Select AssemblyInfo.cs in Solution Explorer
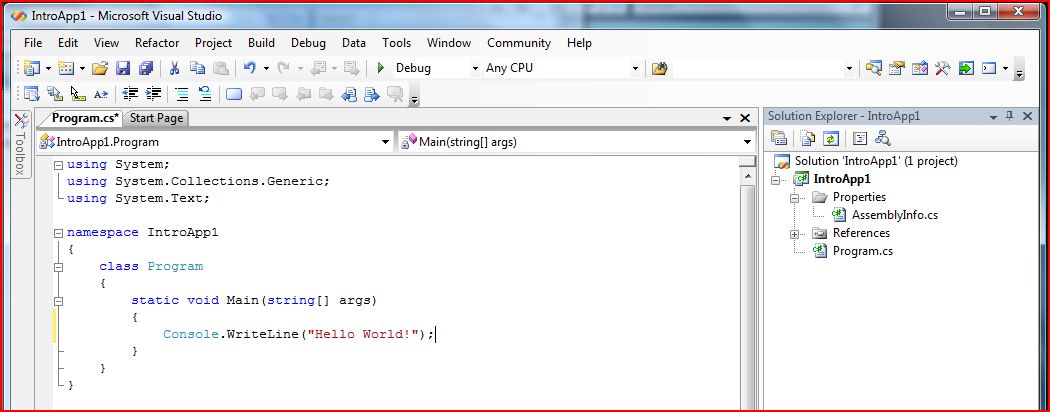The width and height of the screenshot is (1050, 412). pos(895,215)
